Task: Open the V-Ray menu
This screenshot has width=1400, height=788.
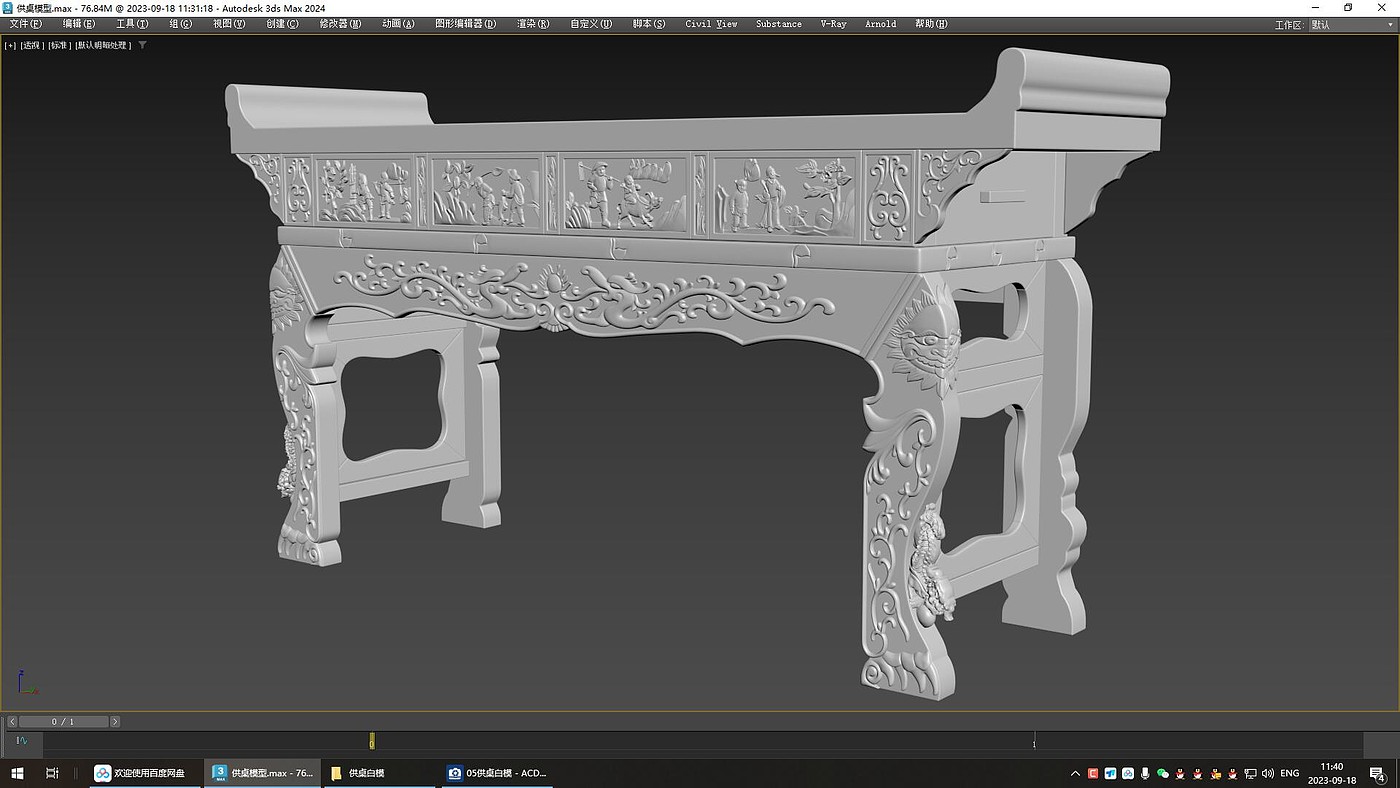Action: coord(832,24)
